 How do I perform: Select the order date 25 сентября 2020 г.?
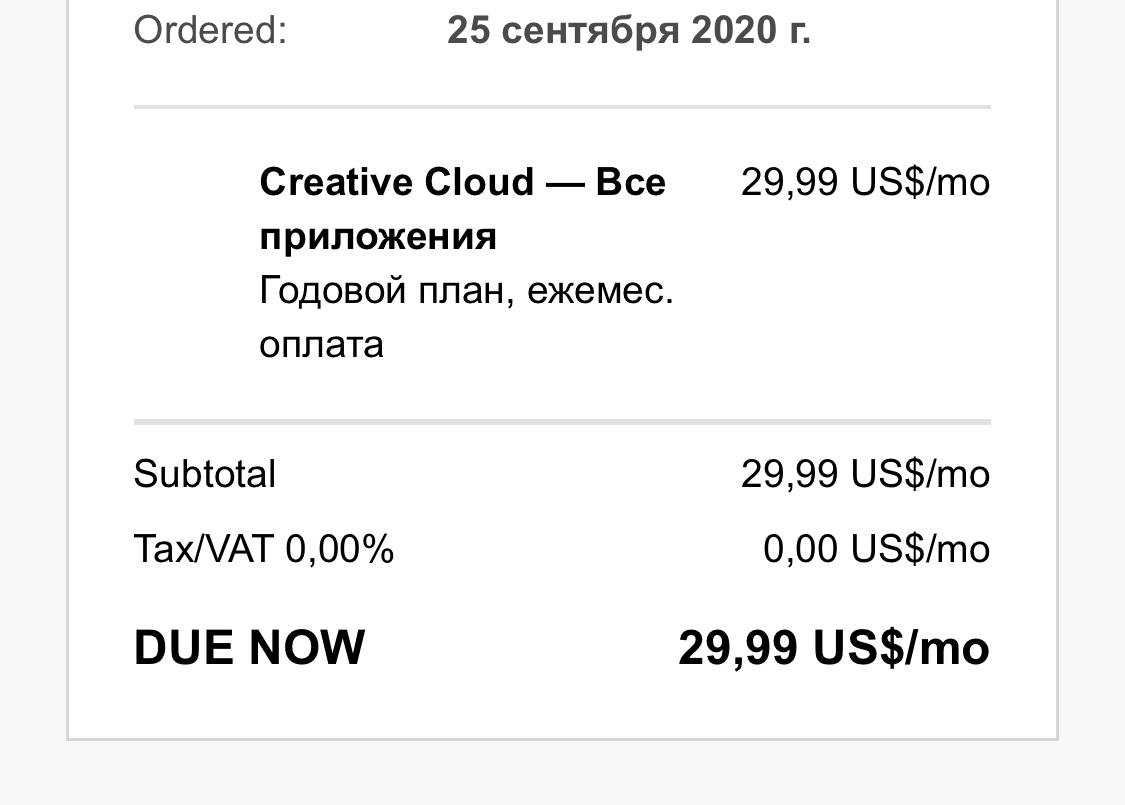[629, 30]
